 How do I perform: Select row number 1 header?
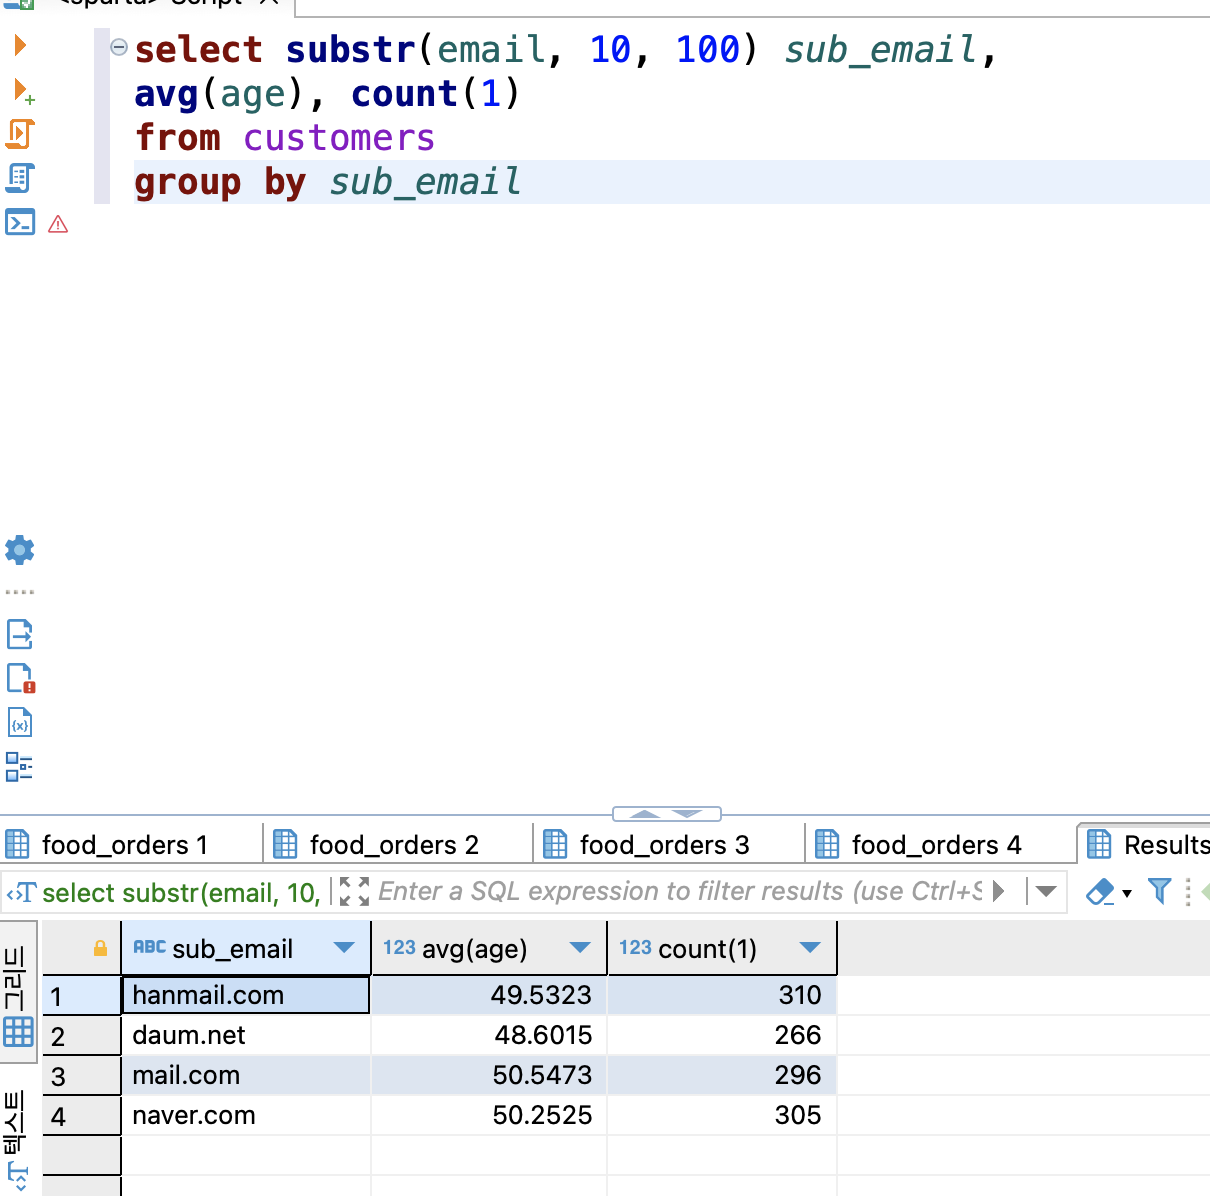(82, 995)
